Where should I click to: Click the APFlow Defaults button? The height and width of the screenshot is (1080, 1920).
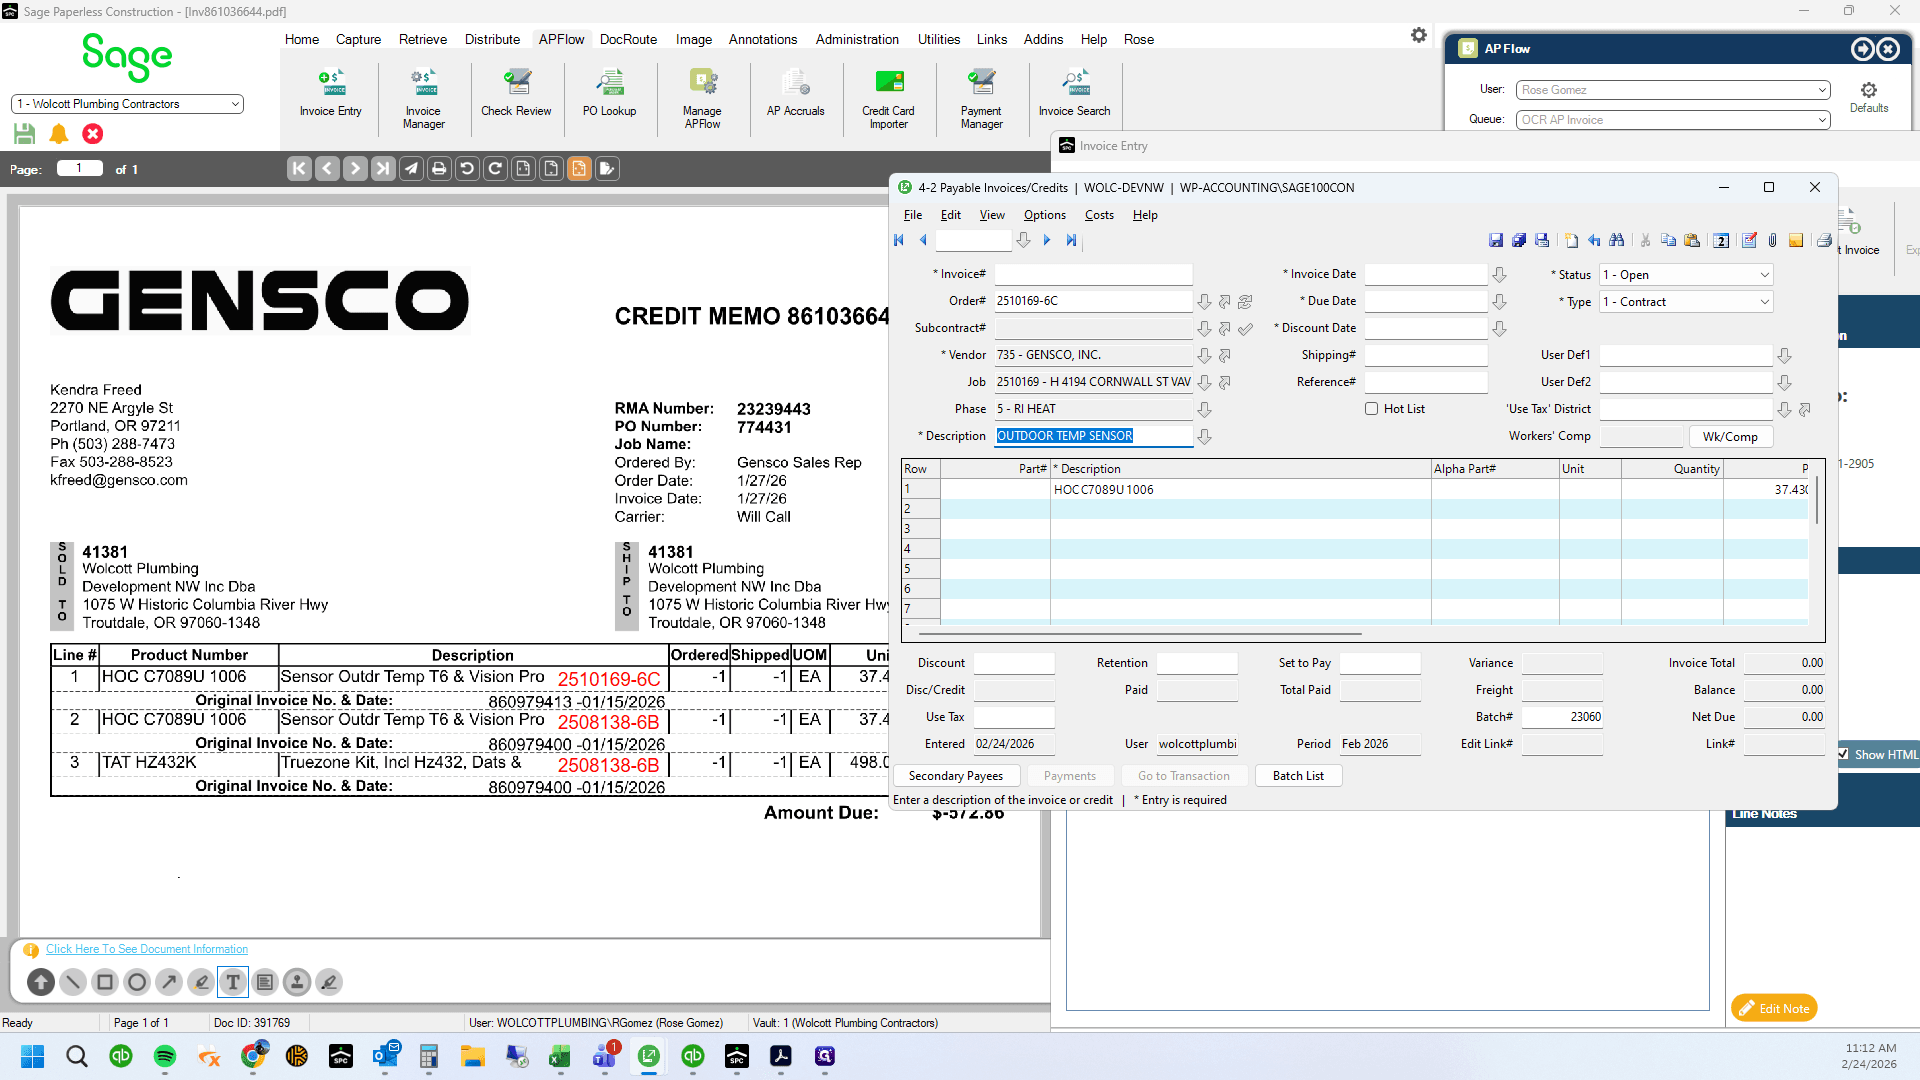point(1868,98)
